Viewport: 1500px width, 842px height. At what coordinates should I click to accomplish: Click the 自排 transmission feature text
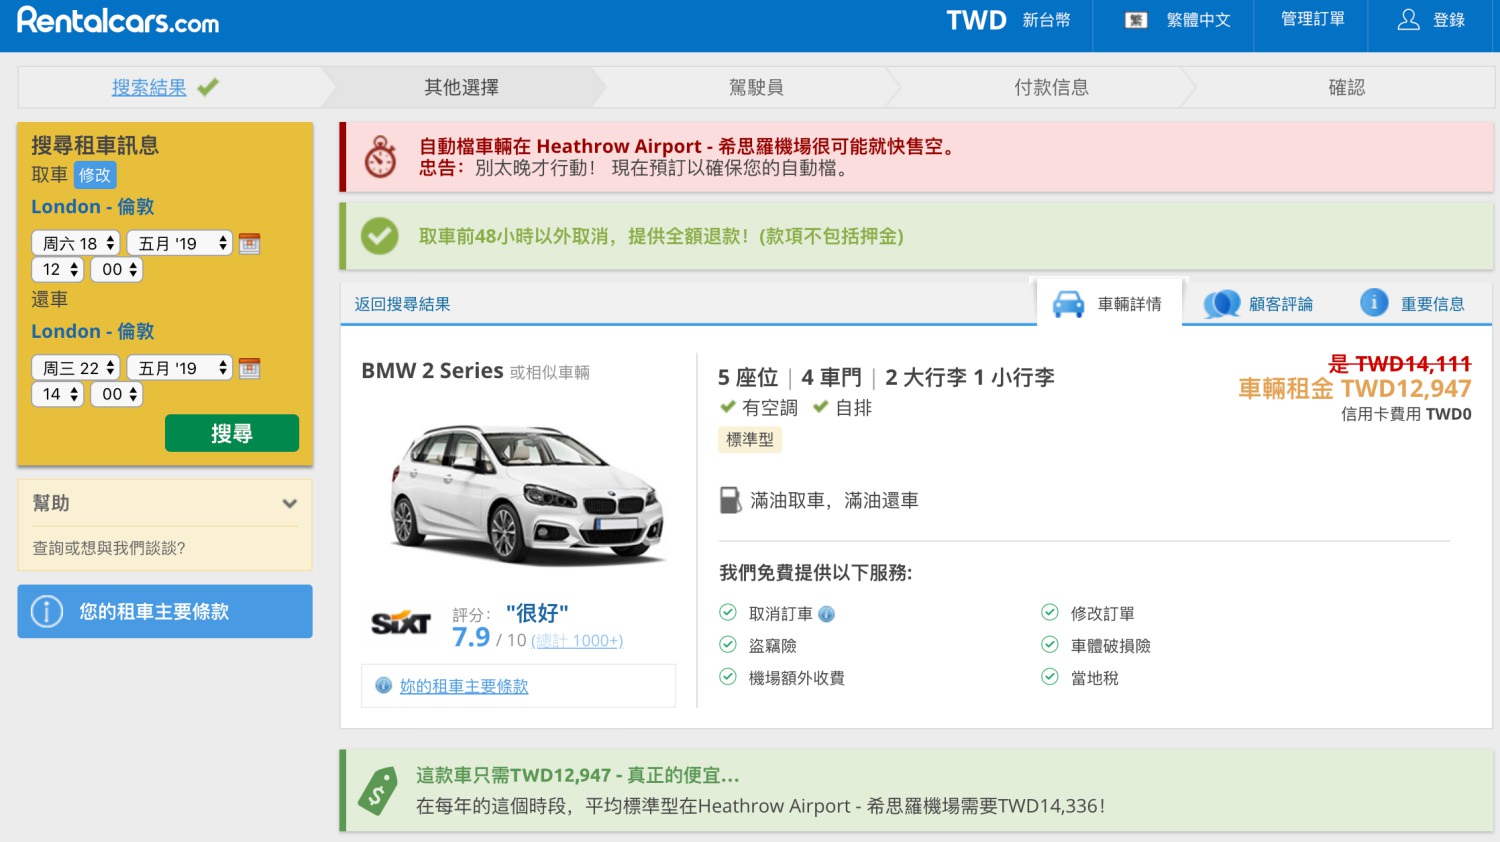tap(854, 407)
